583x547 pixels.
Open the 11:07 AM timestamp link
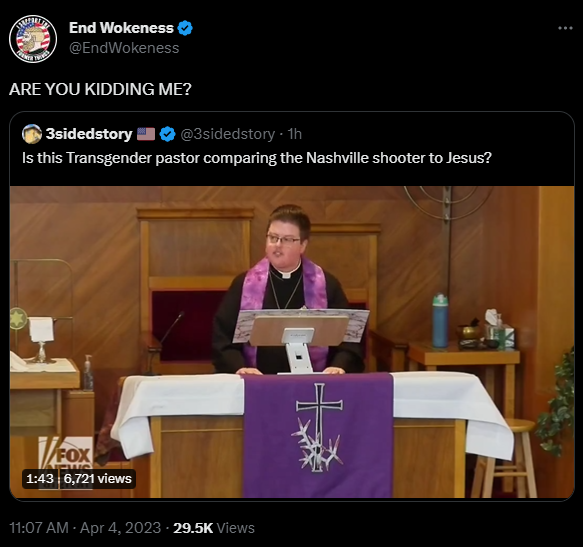click(39, 528)
